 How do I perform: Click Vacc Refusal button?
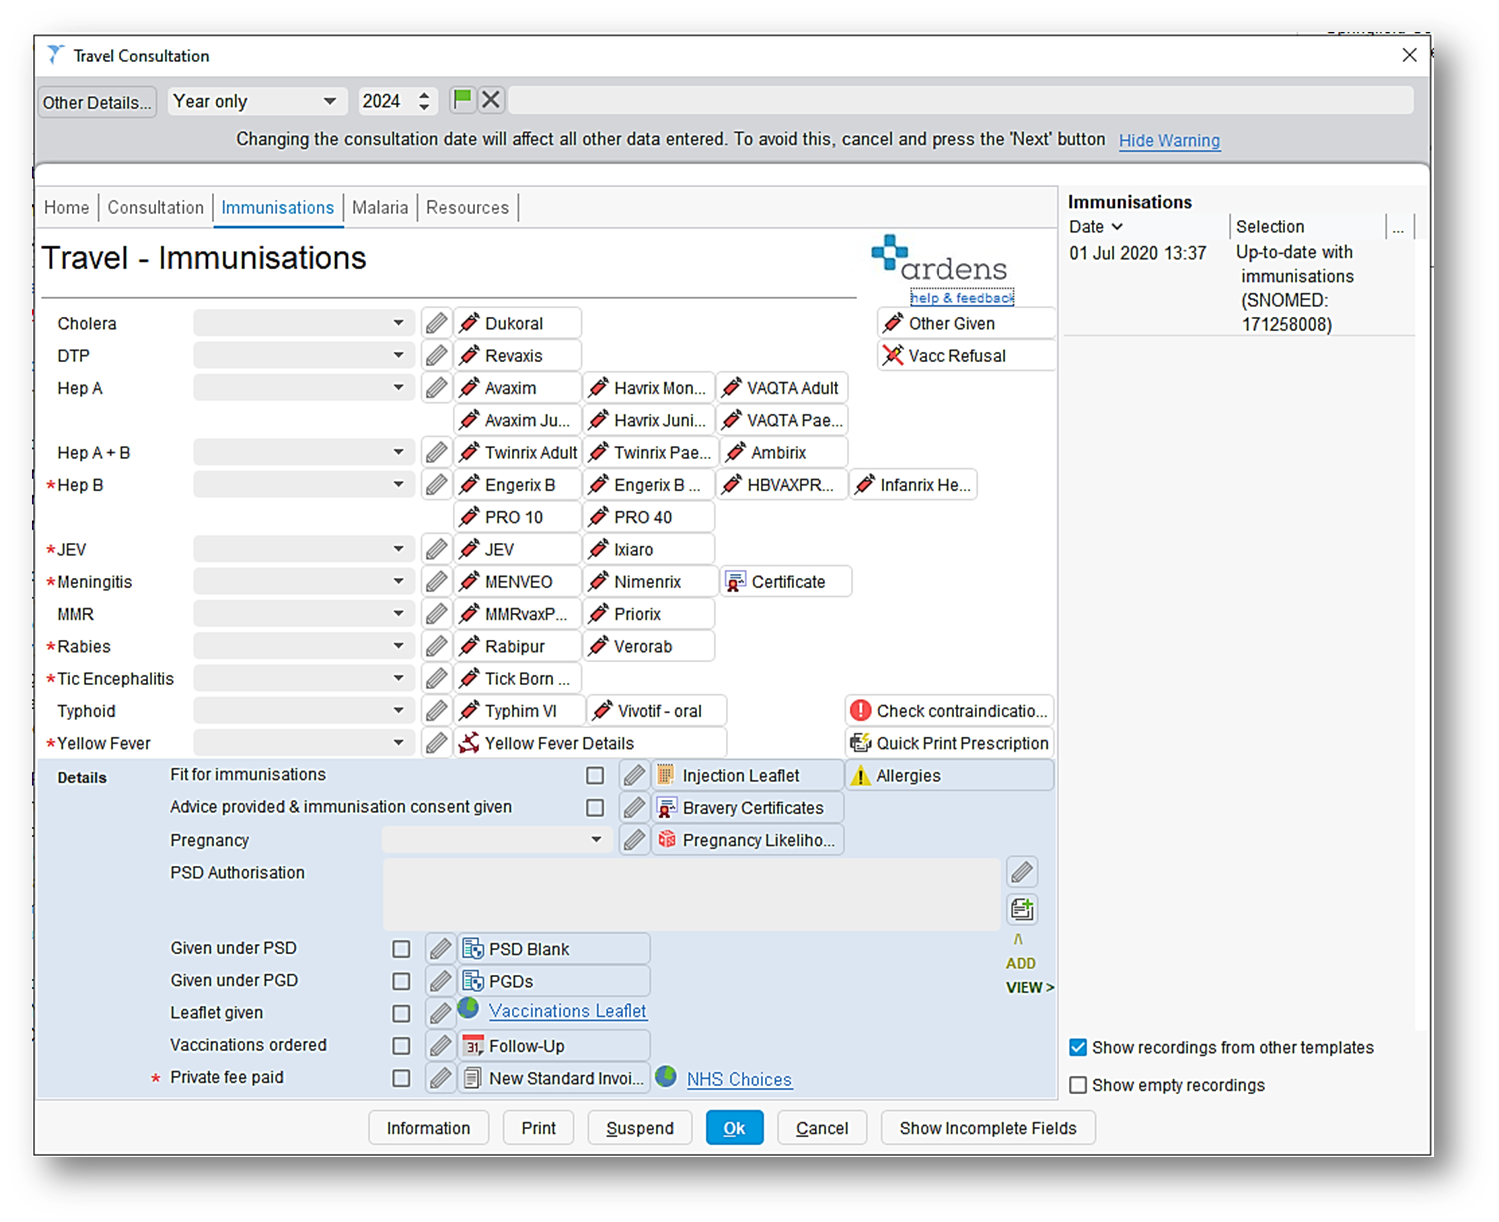[x=966, y=355]
